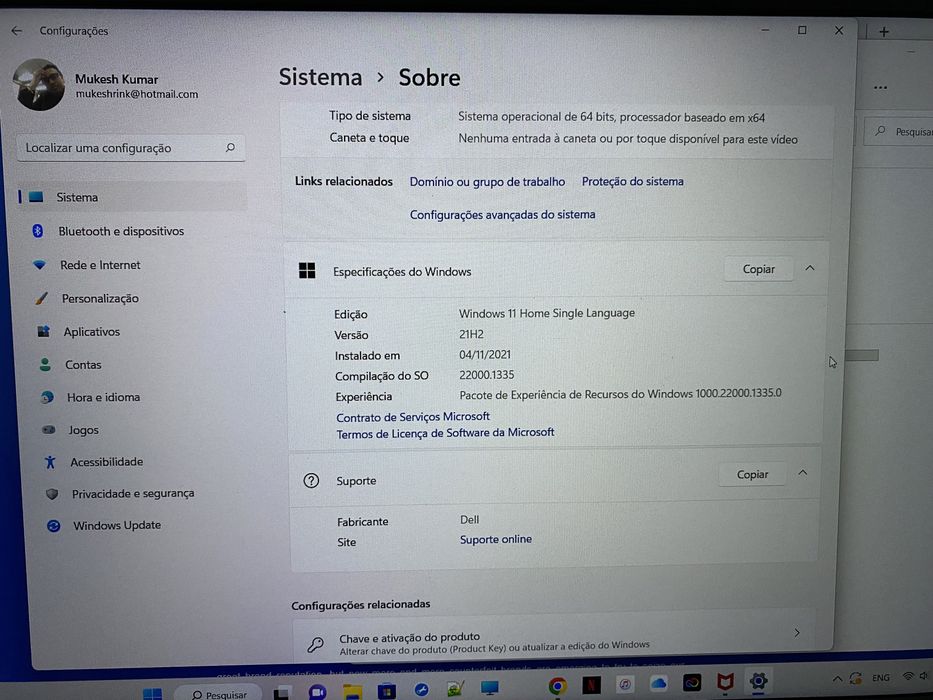Open Google Chrome from the taskbar
The width and height of the screenshot is (933, 700).
[x=558, y=686]
